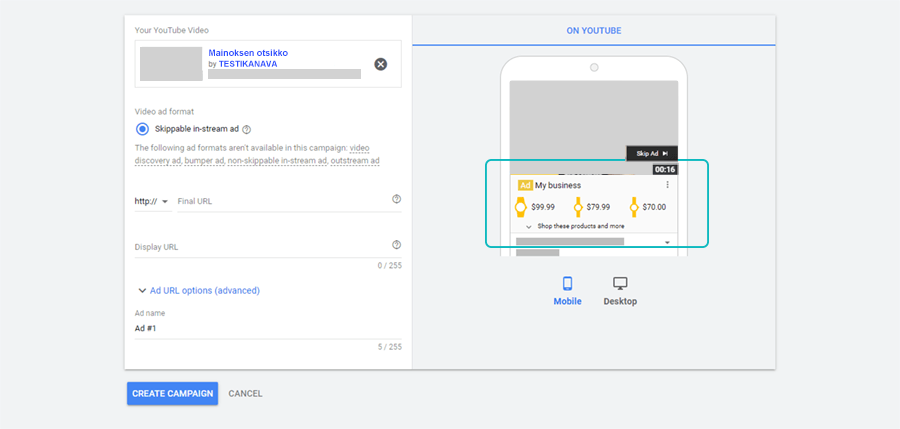Expand Ad URL options (advanced)
900x429 pixels.
pos(199,291)
